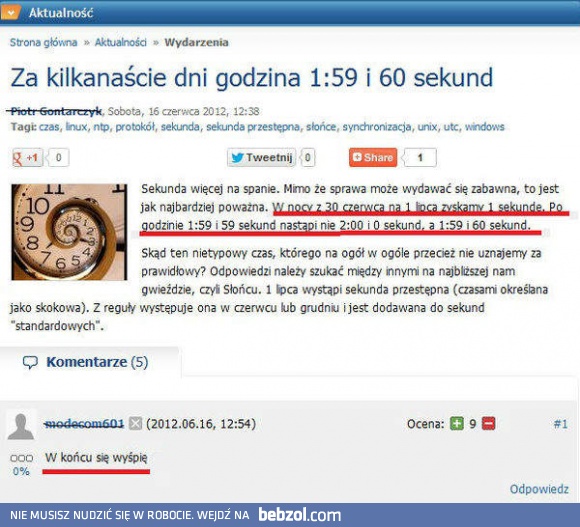This screenshot has height=527, width=580.
Task: Open the sekunda przestępna tag
Action: [x=253, y=127]
